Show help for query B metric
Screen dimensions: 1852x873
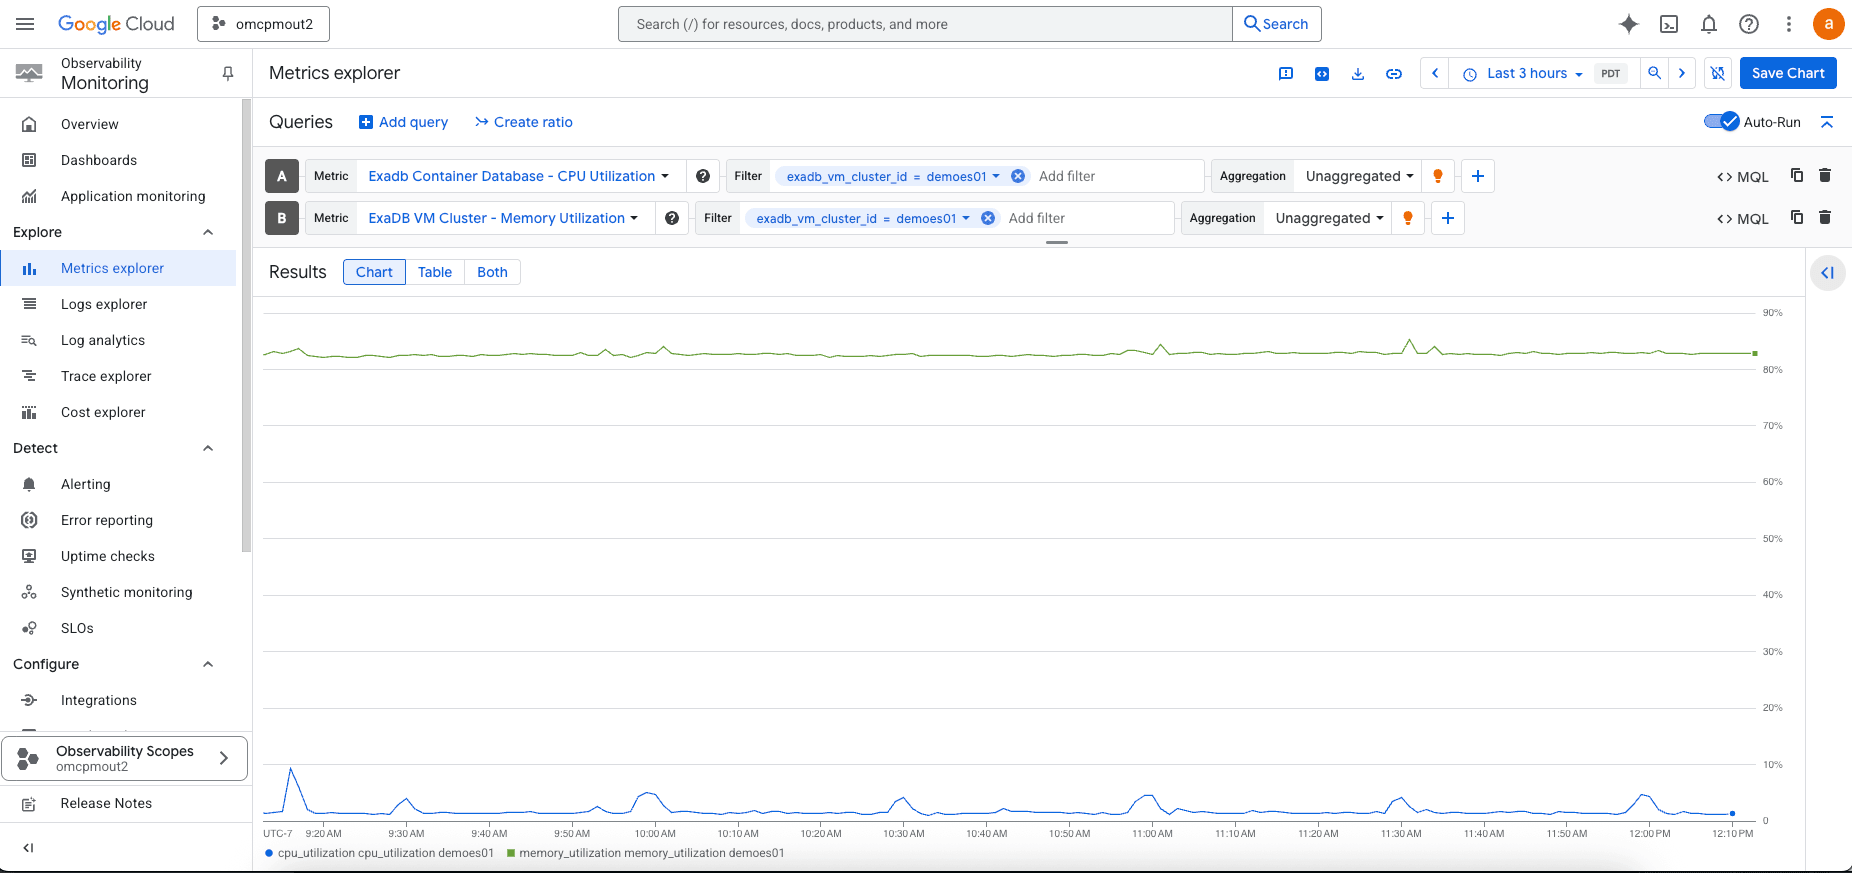[x=672, y=218]
